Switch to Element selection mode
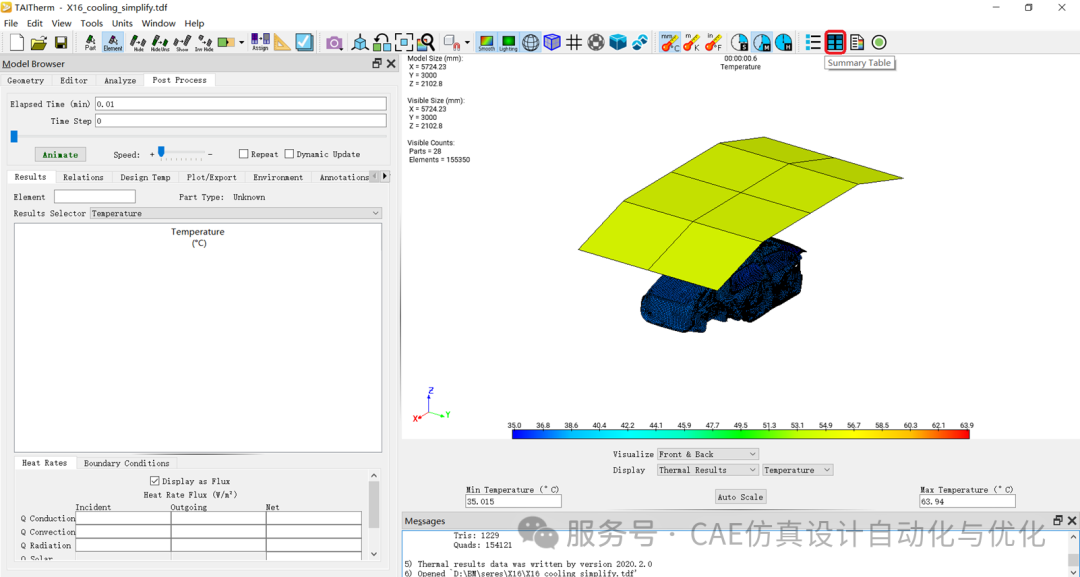This screenshot has width=1080, height=577. point(113,43)
